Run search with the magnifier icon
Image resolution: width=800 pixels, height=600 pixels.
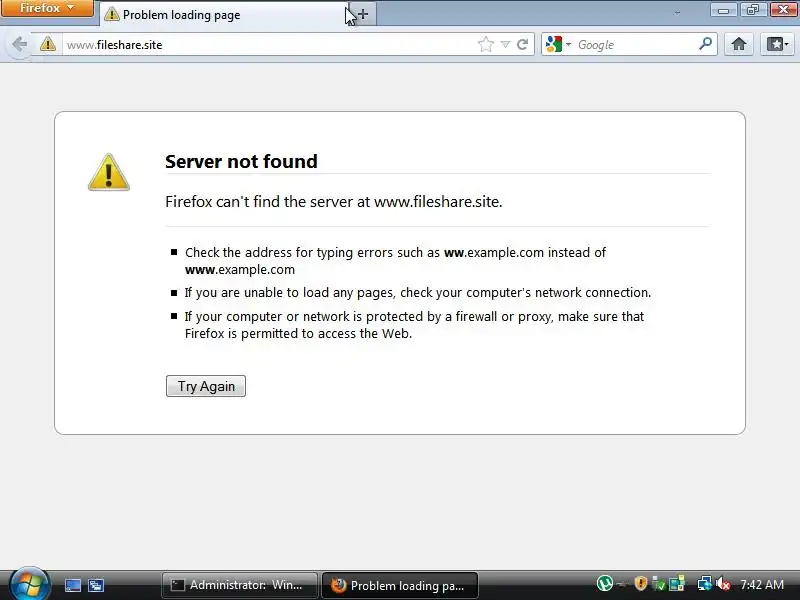(706, 44)
